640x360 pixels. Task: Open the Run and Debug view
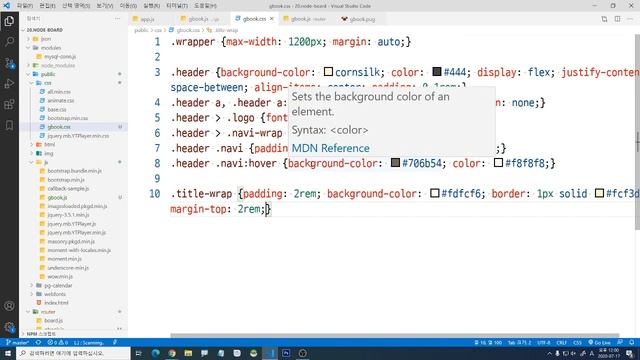pos(9,84)
